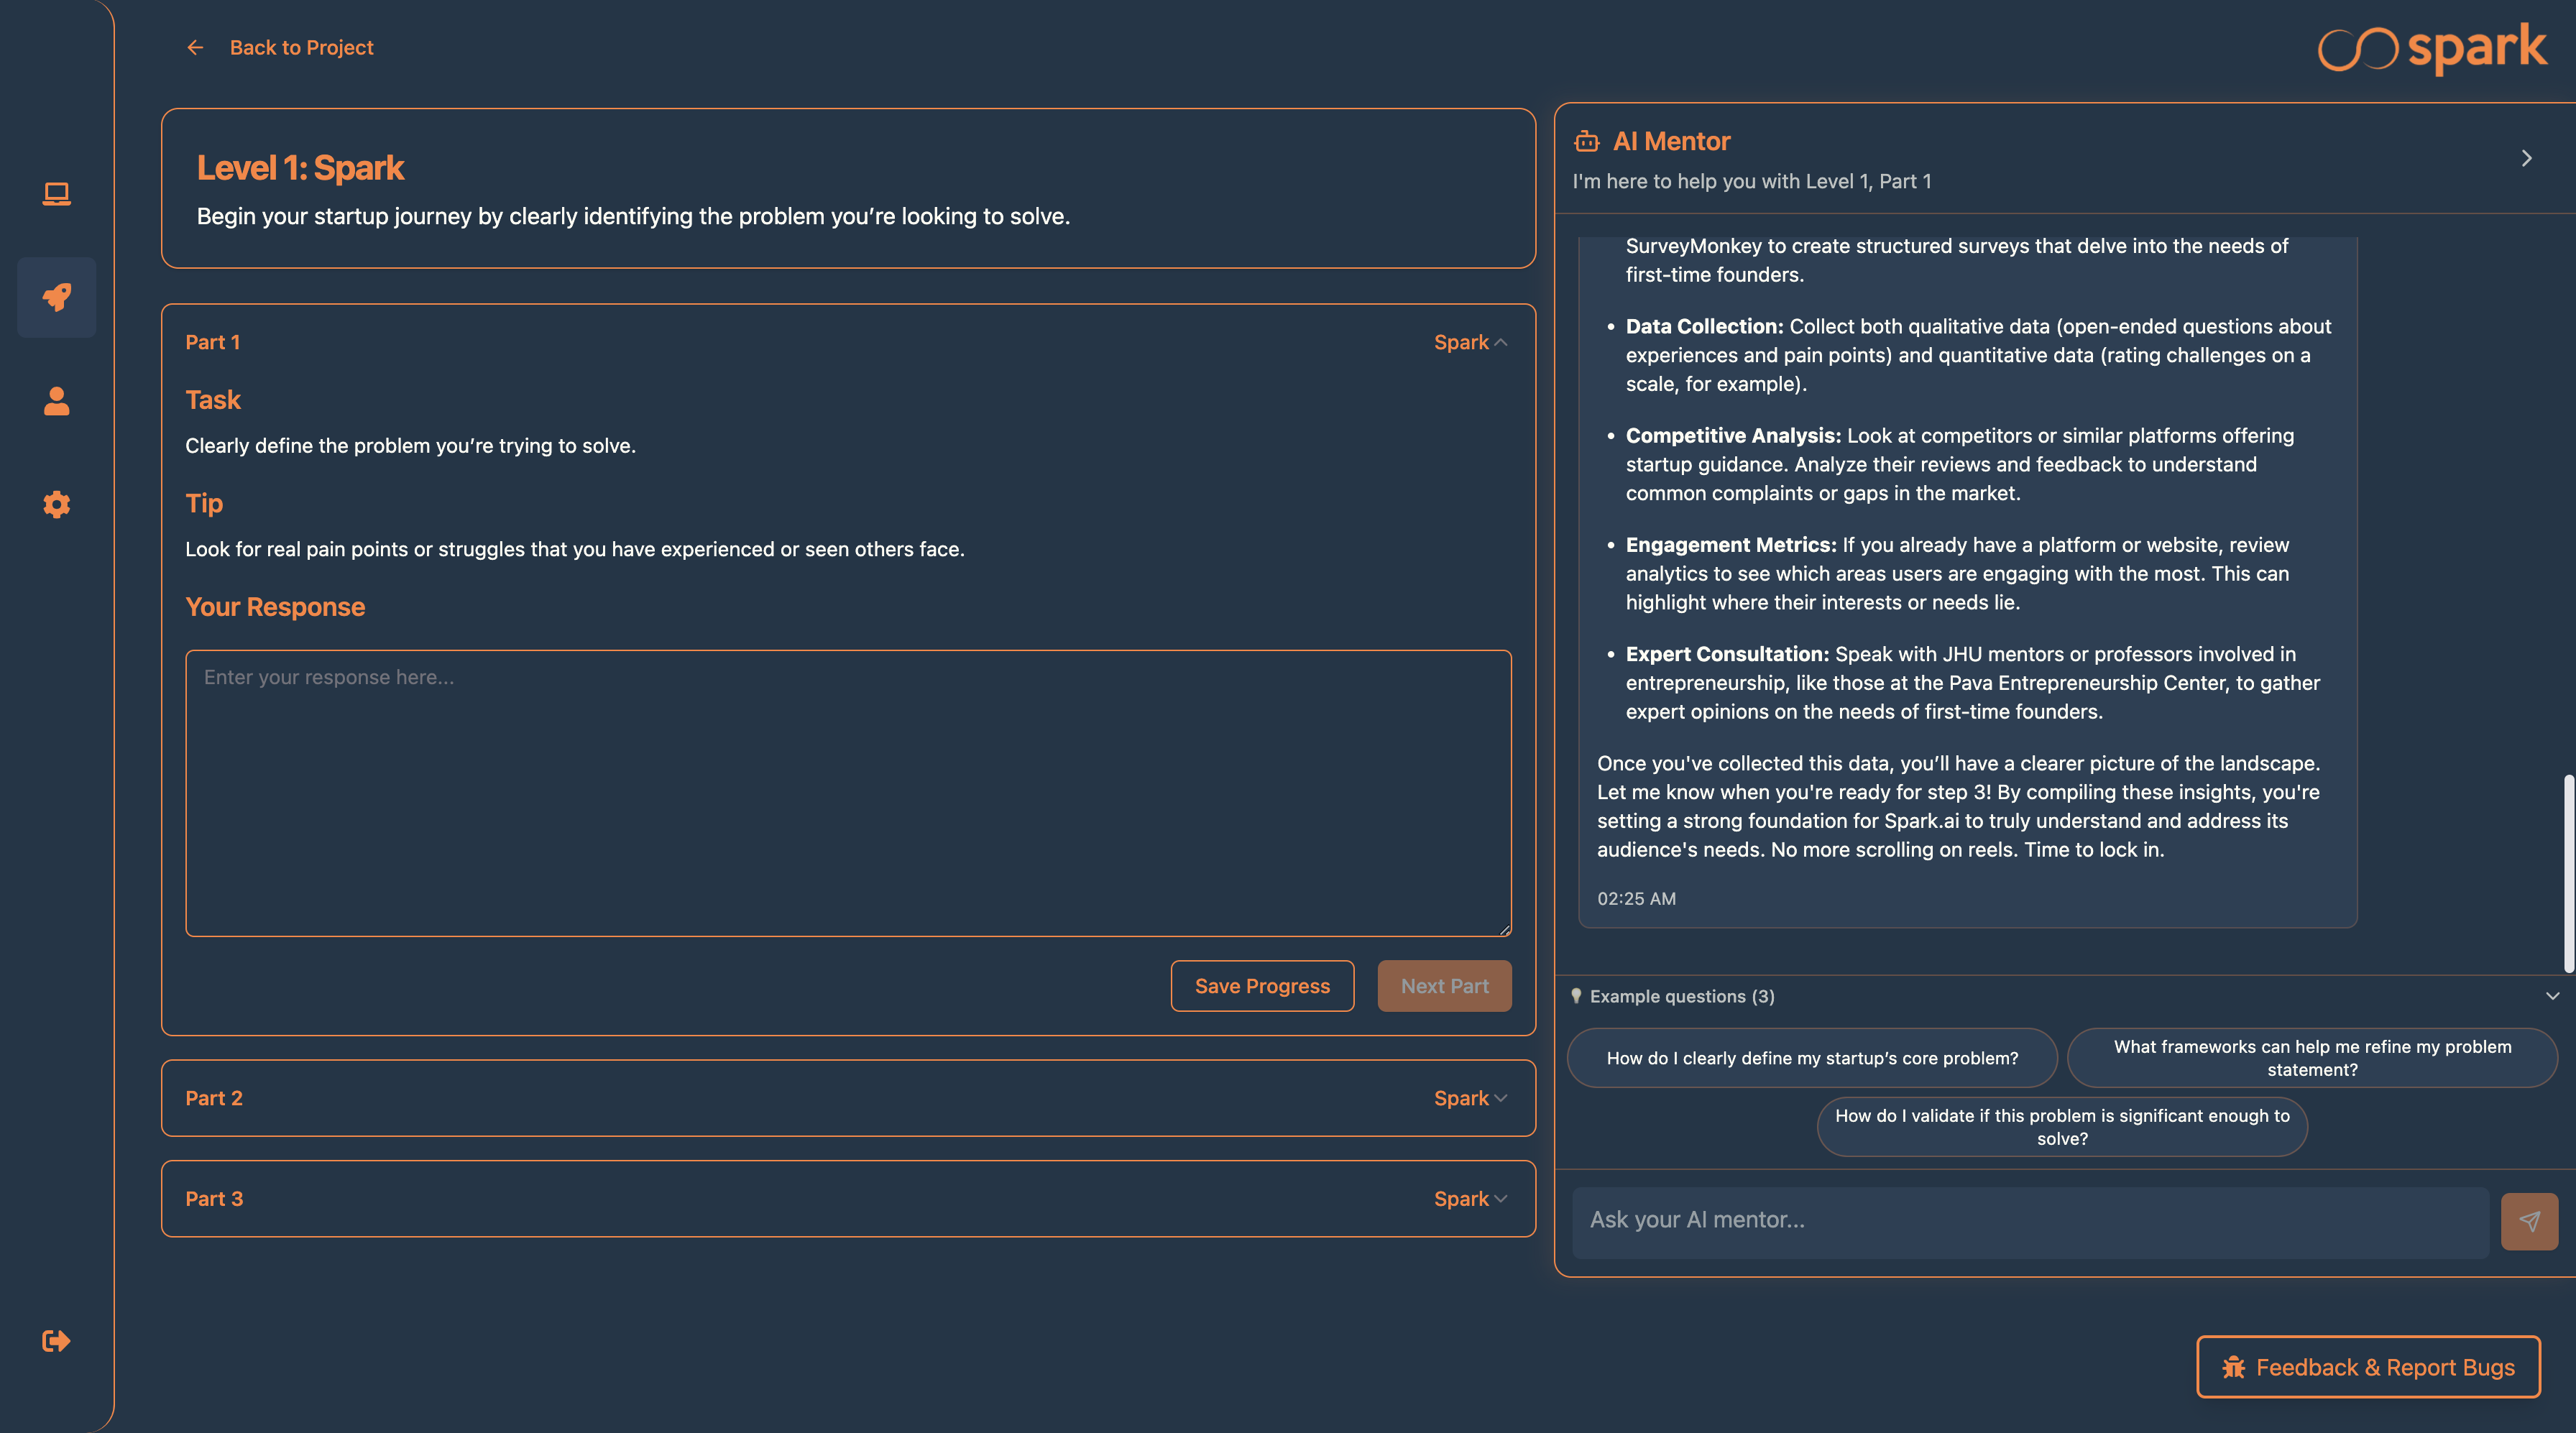Click the AI Mentor robot icon
Viewport: 2576px width, 1433px height.
pyautogui.click(x=1586, y=141)
